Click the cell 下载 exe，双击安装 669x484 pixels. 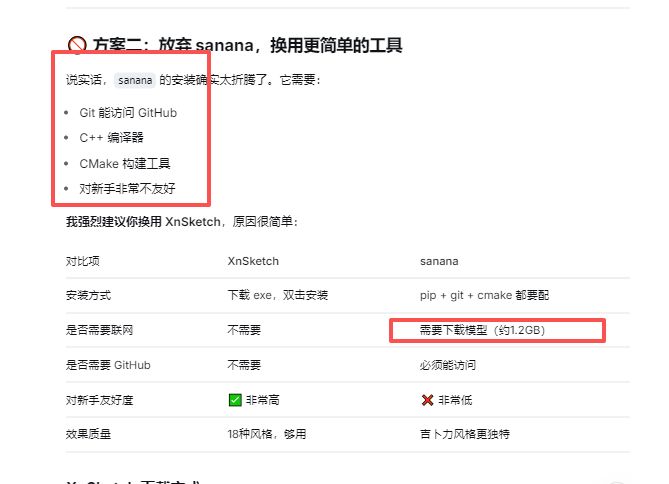click(x=278, y=295)
